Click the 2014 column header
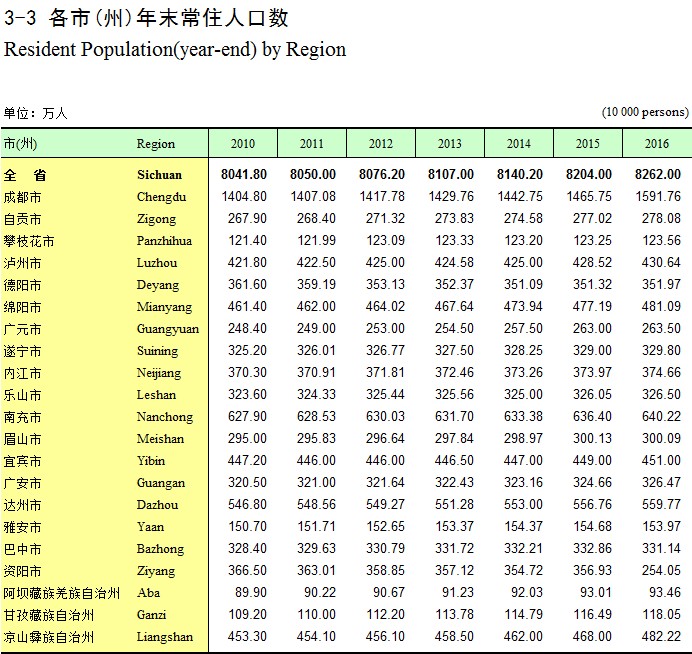692x654 pixels. coord(519,143)
